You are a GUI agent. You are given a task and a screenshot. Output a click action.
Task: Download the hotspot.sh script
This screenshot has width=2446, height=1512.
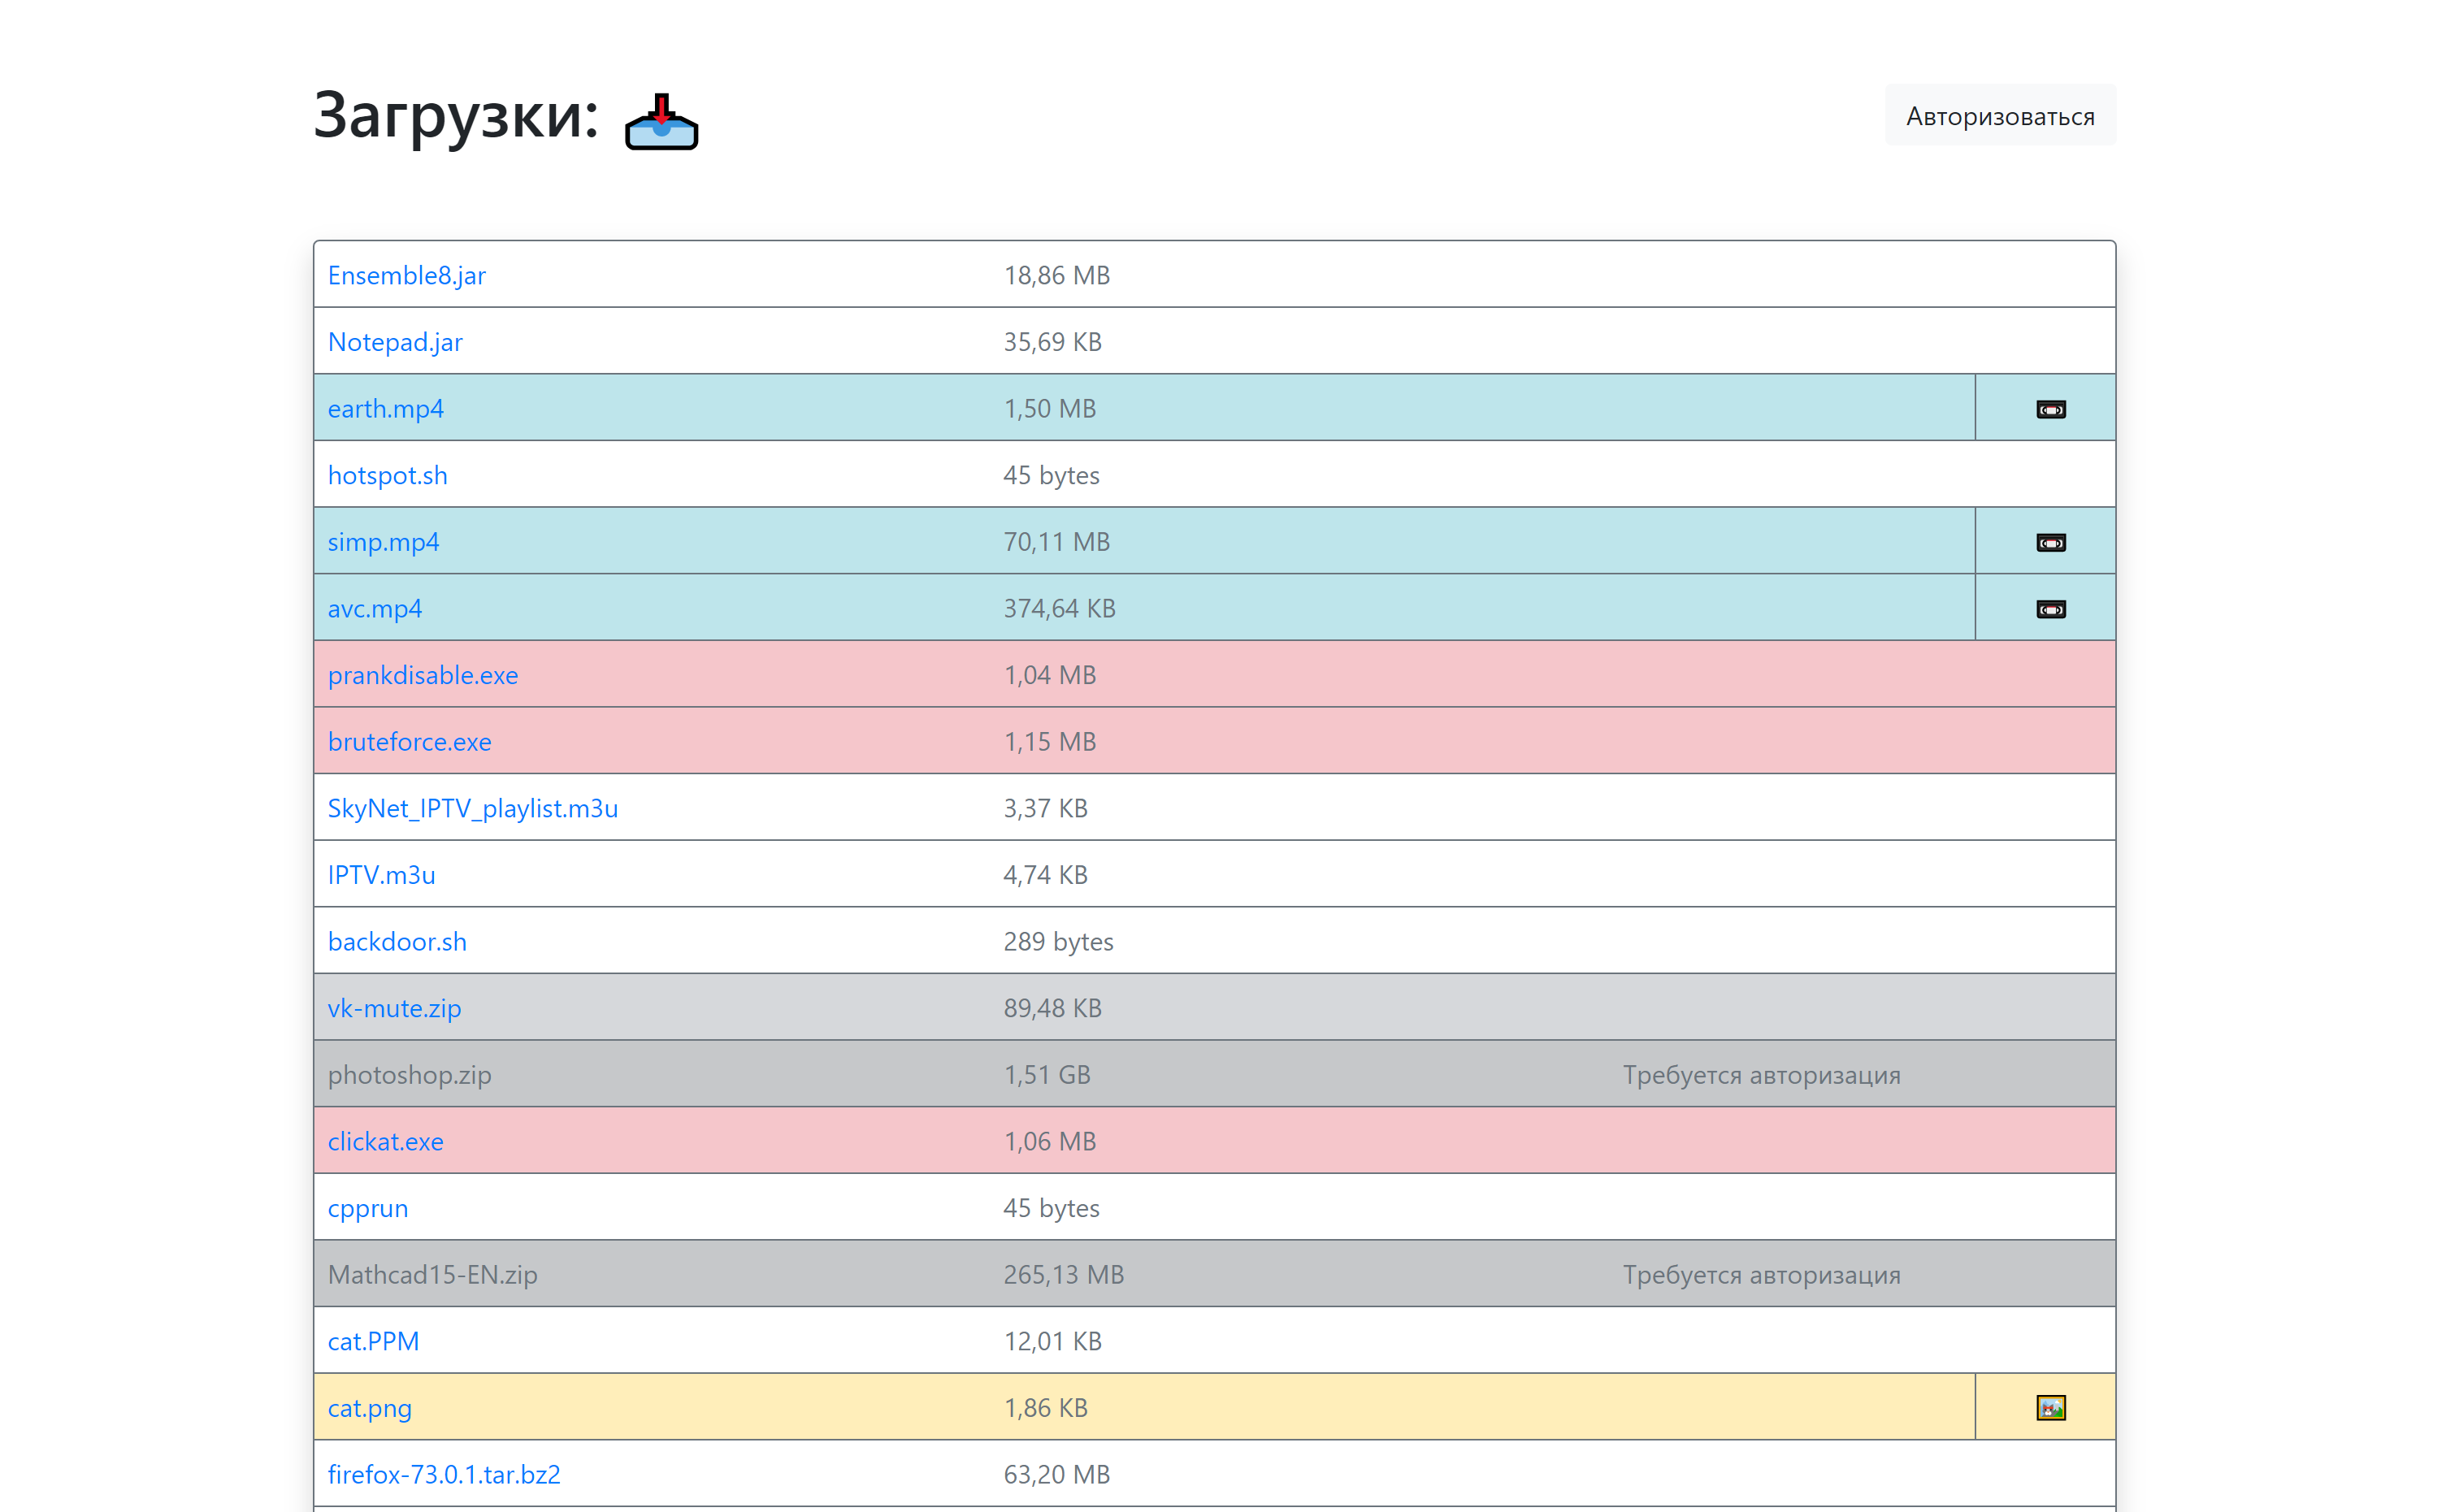[387, 475]
